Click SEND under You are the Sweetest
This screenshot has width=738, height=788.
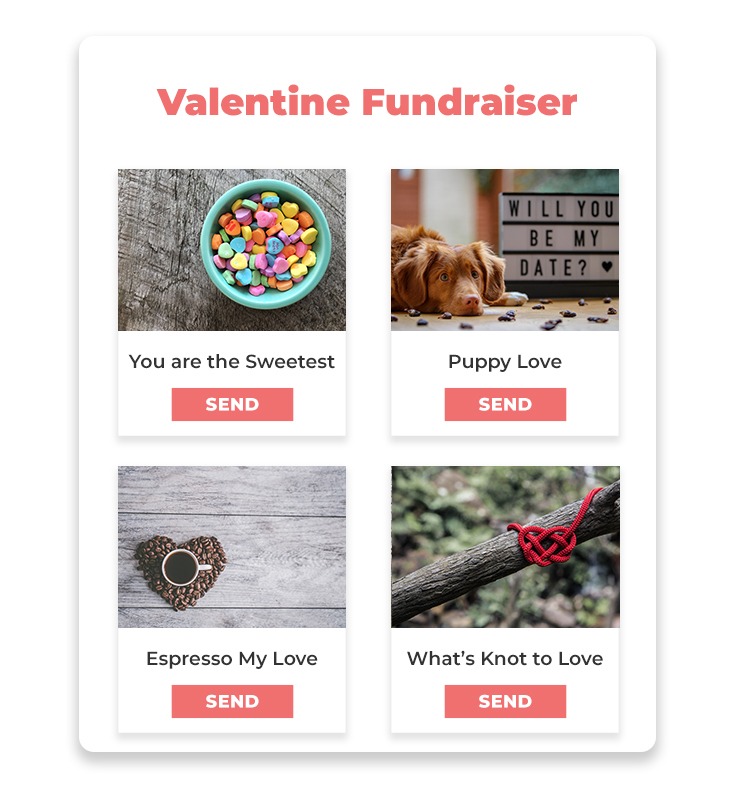click(x=232, y=404)
